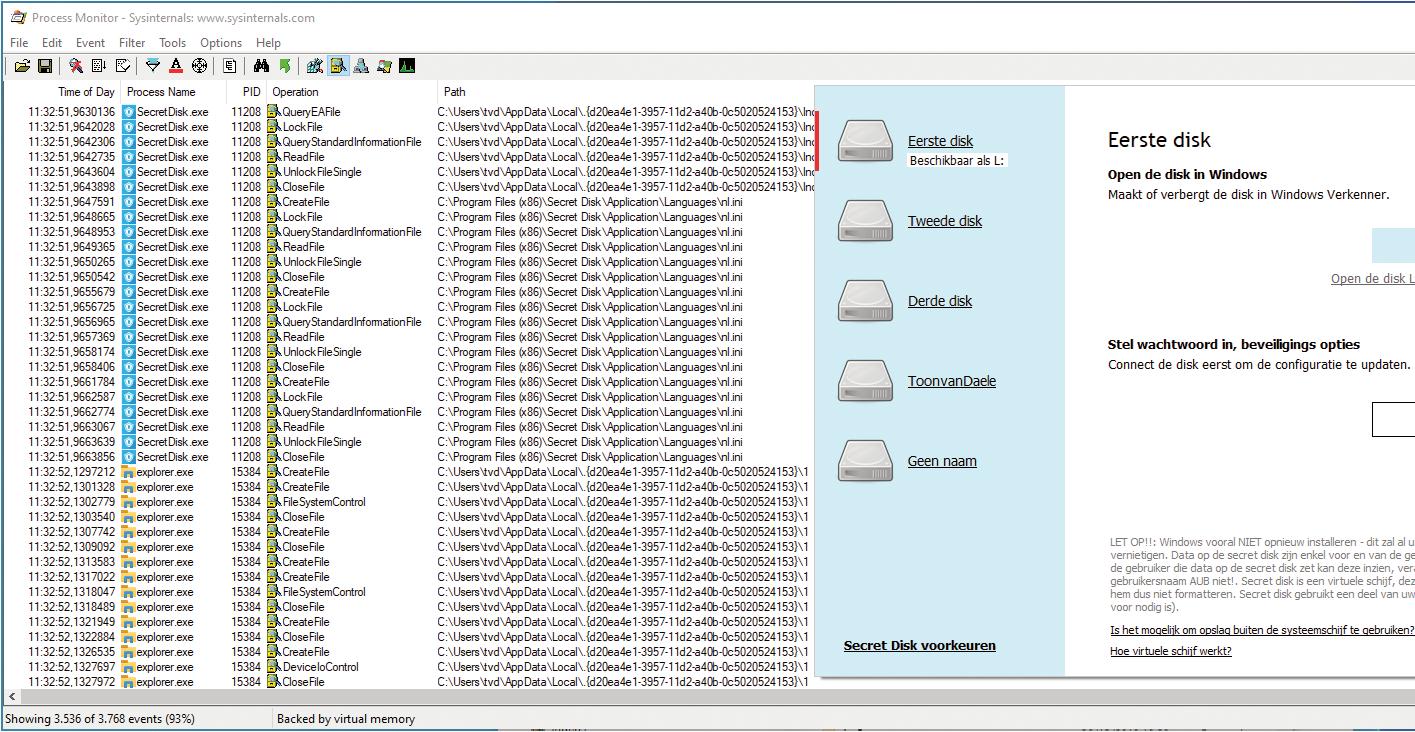Open the Help menu

tap(268, 43)
